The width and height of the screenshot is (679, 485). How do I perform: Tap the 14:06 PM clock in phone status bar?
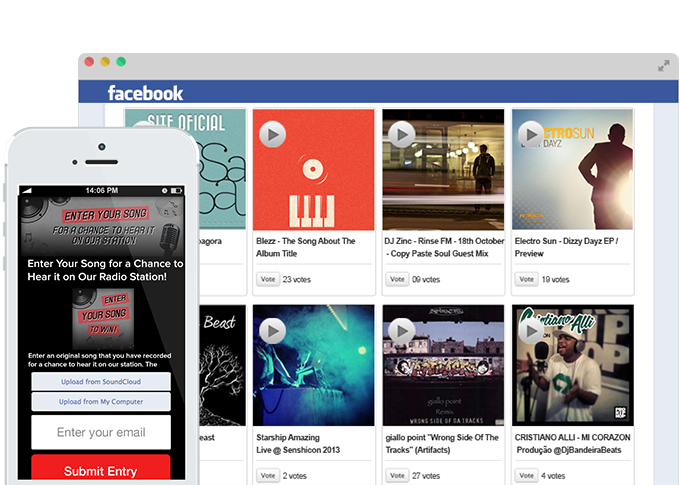(102, 191)
